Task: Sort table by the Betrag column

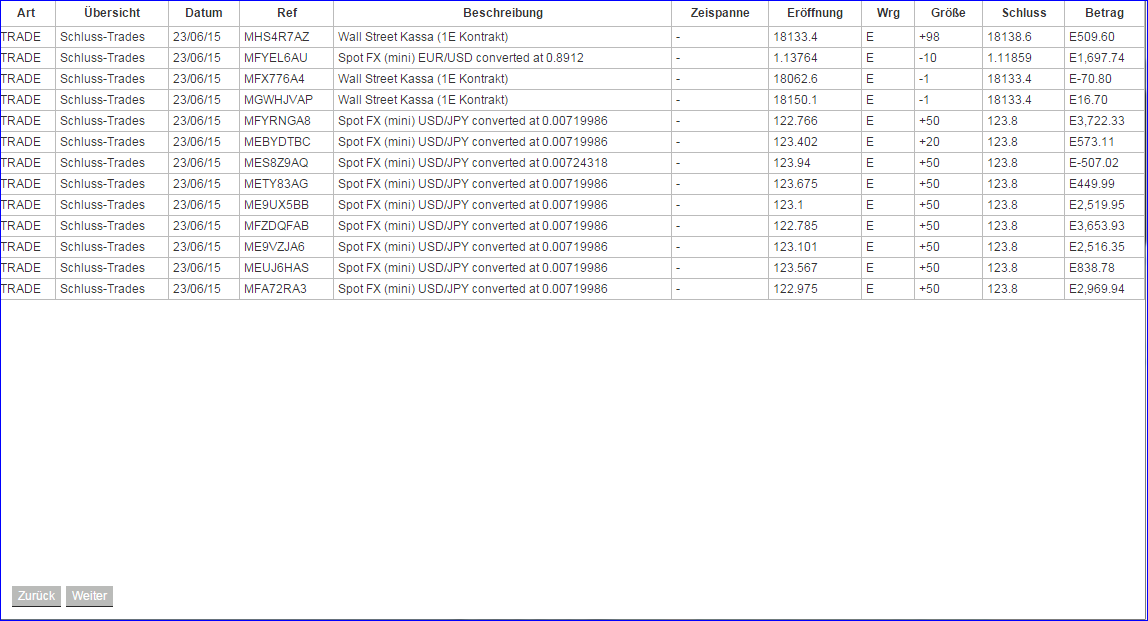Action: (x=1104, y=12)
